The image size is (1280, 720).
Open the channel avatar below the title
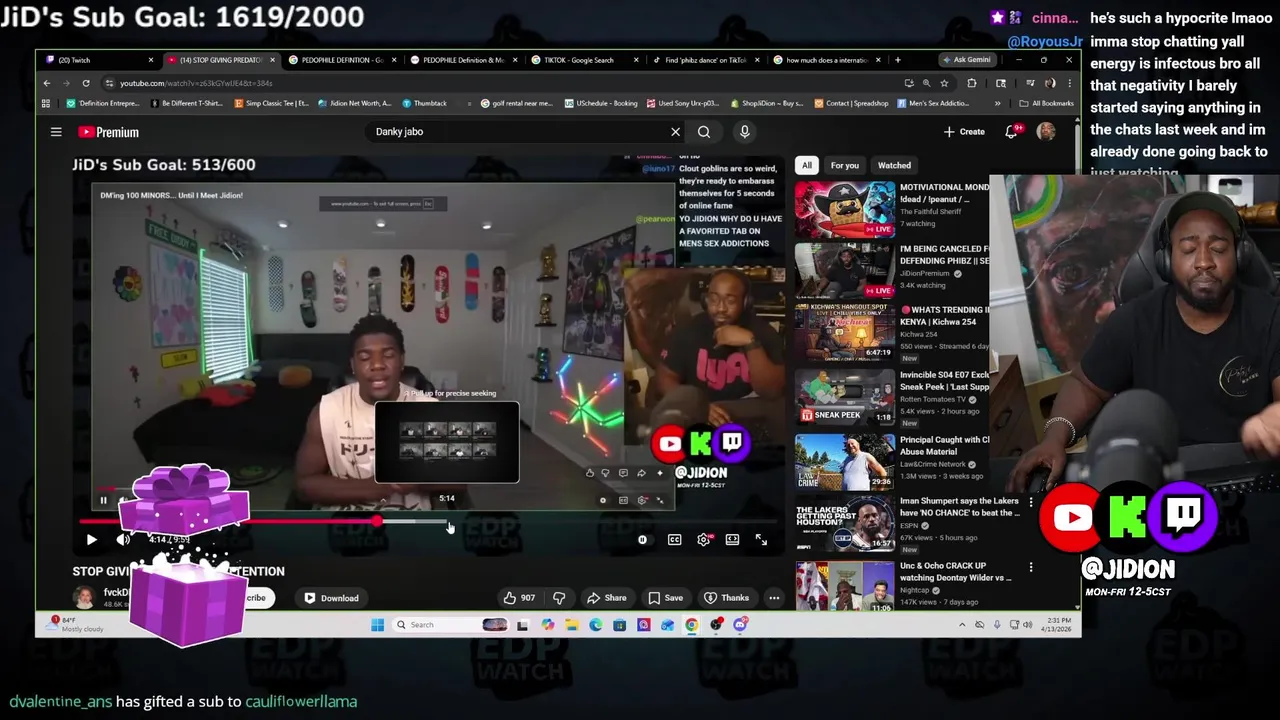(x=84, y=598)
